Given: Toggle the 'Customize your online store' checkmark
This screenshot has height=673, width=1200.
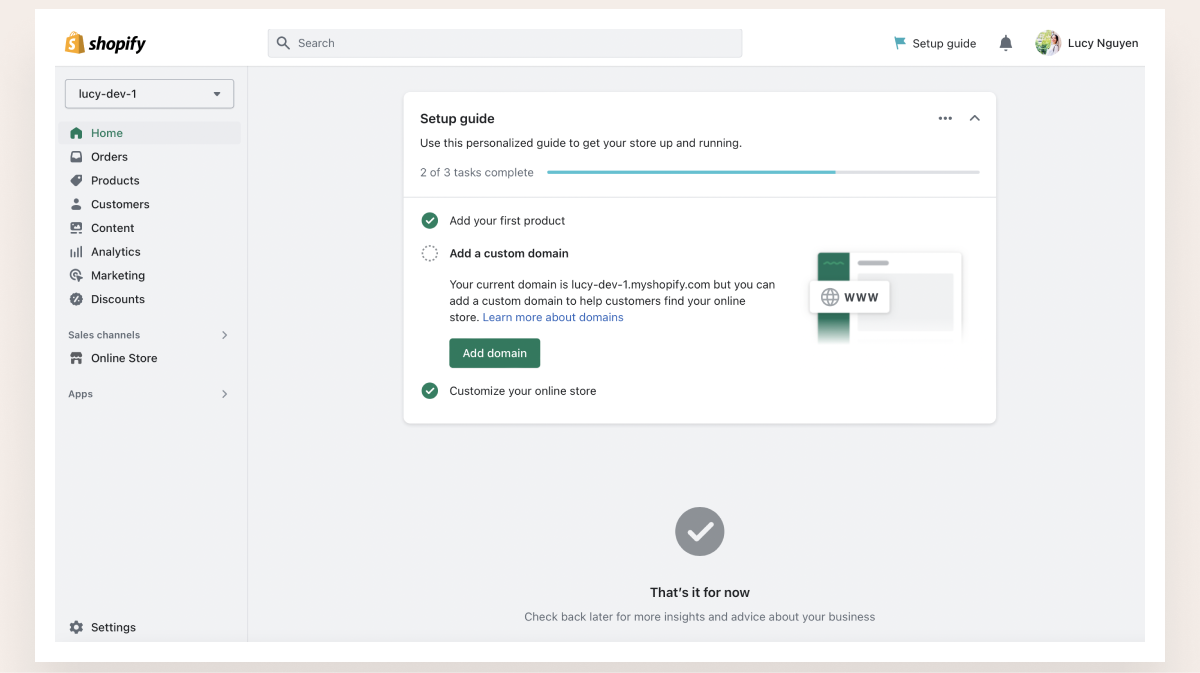Looking at the screenshot, I should (430, 391).
